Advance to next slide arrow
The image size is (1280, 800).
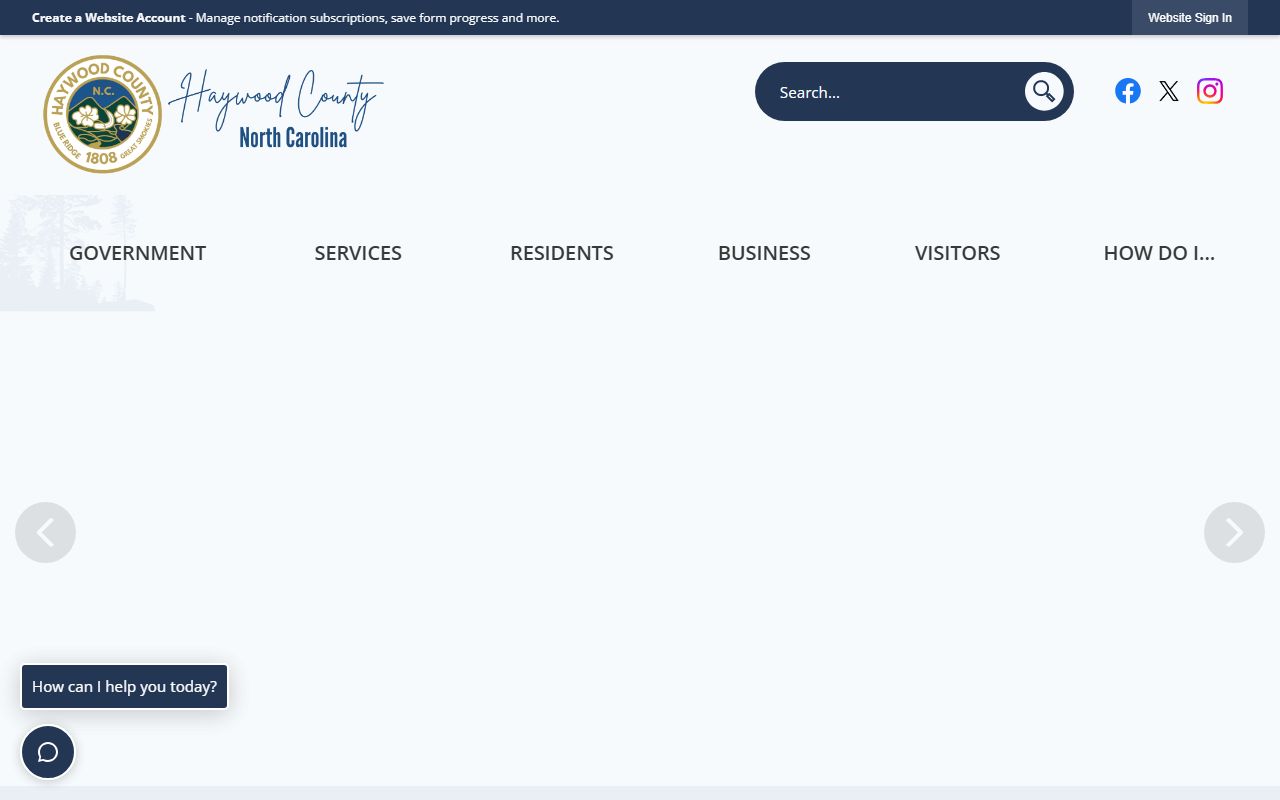point(1234,532)
